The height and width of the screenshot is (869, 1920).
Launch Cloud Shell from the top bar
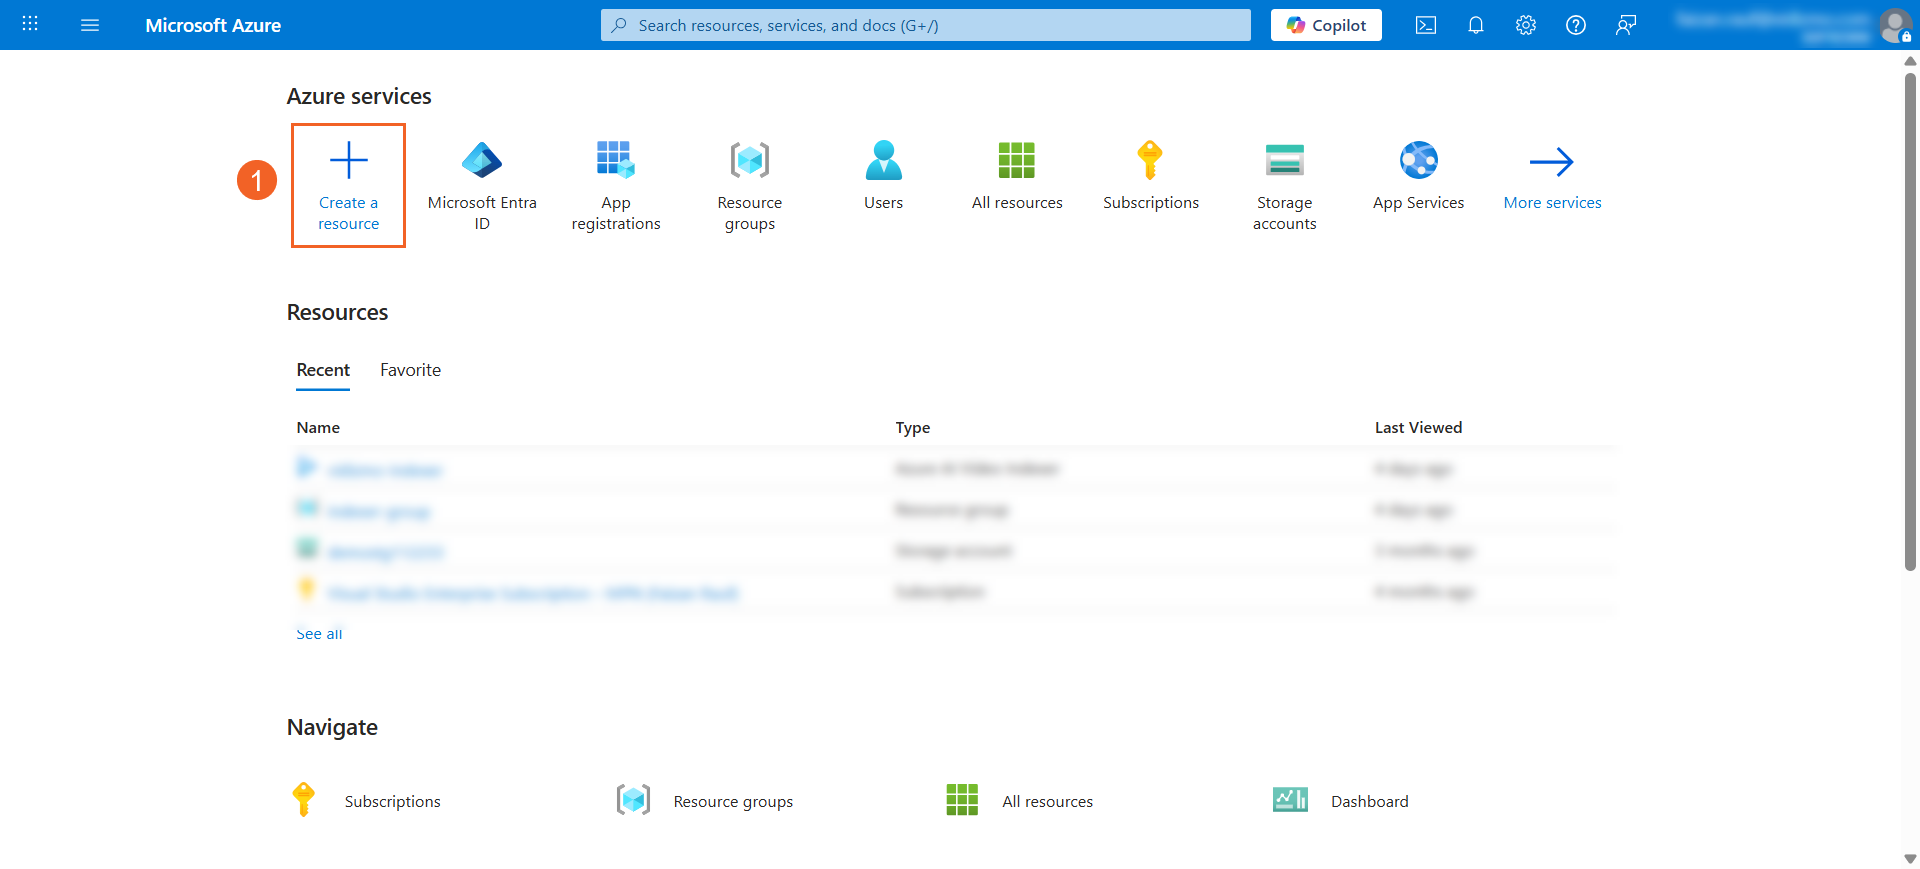tap(1426, 25)
